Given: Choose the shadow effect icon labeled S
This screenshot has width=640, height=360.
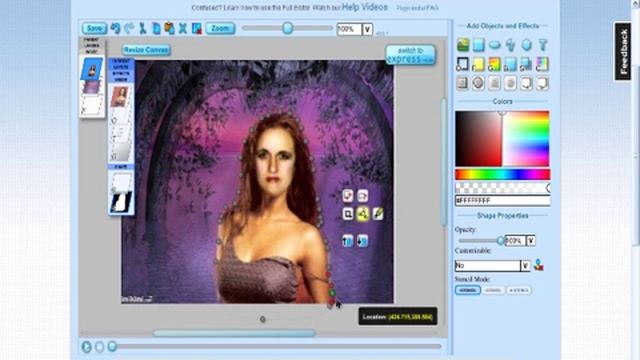Looking at the screenshot, I should [526, 64].
